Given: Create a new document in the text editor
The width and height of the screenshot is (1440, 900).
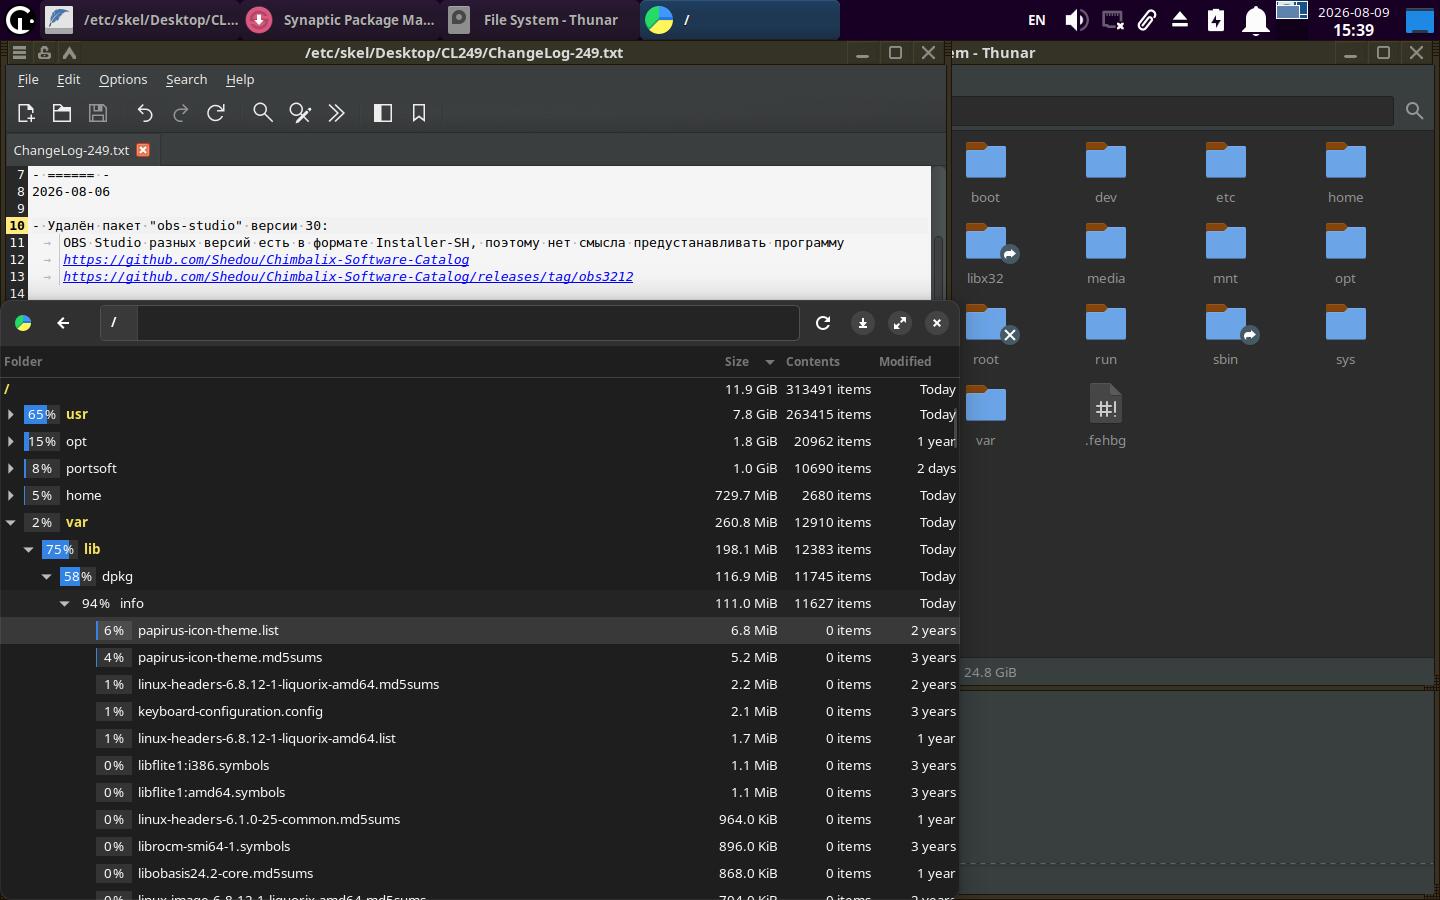Looking at the screenshot, I should 26,113.
